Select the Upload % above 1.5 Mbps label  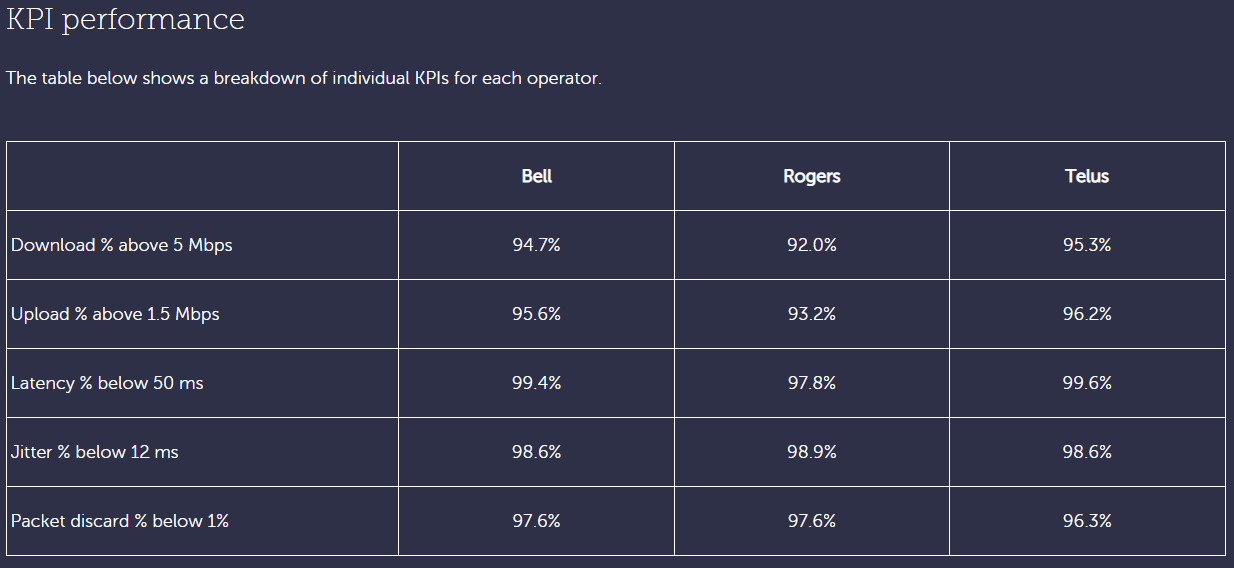pyautogui.click(x=115, y=314)
